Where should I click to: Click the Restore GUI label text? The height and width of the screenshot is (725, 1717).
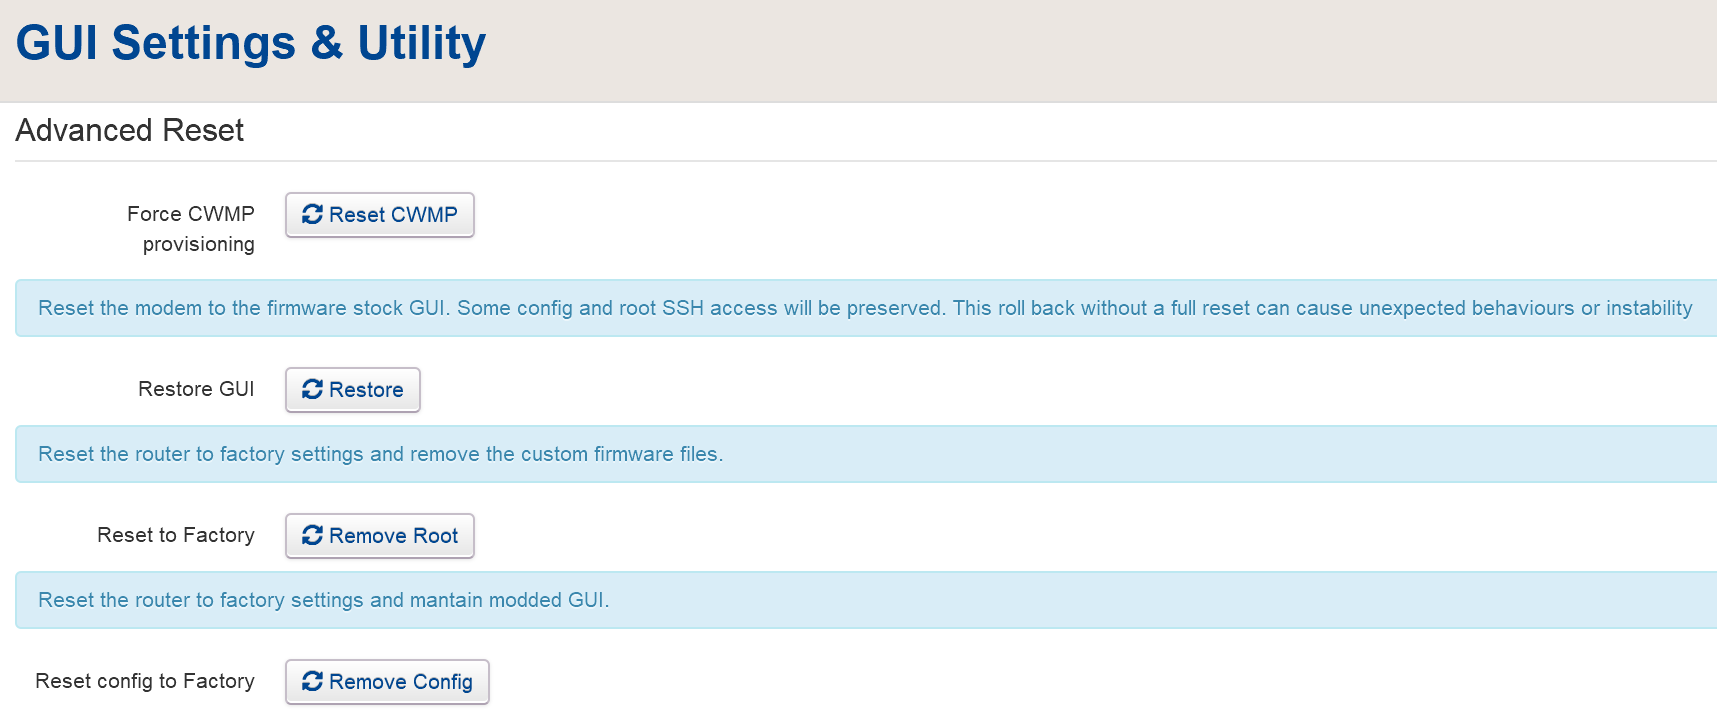click(x=196, y=390)
